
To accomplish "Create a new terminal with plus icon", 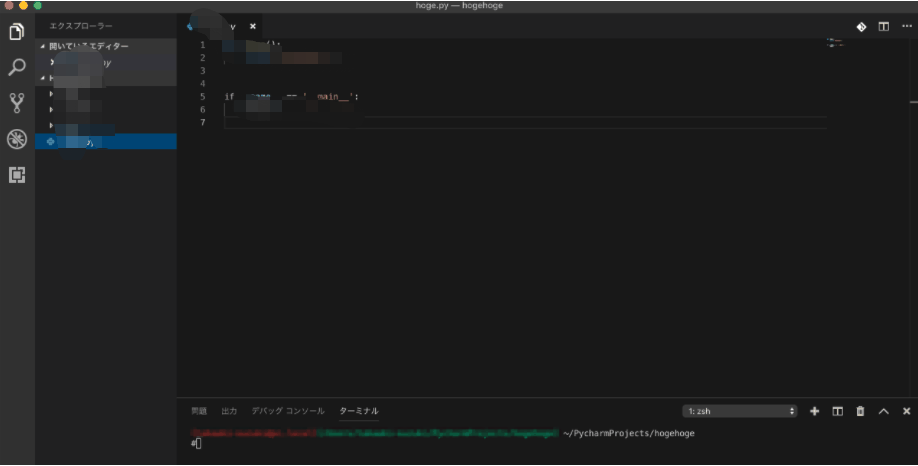I will click(x=814, y=411).
